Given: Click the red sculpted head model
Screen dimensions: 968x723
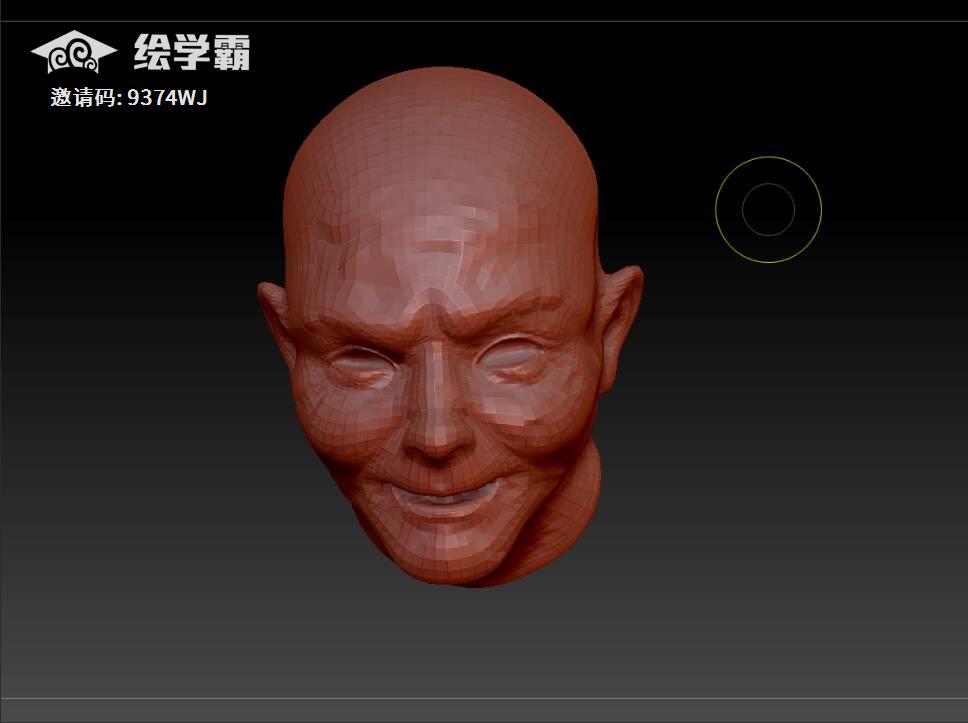Looking at the screenshot, I should click(x=449, y=327).
